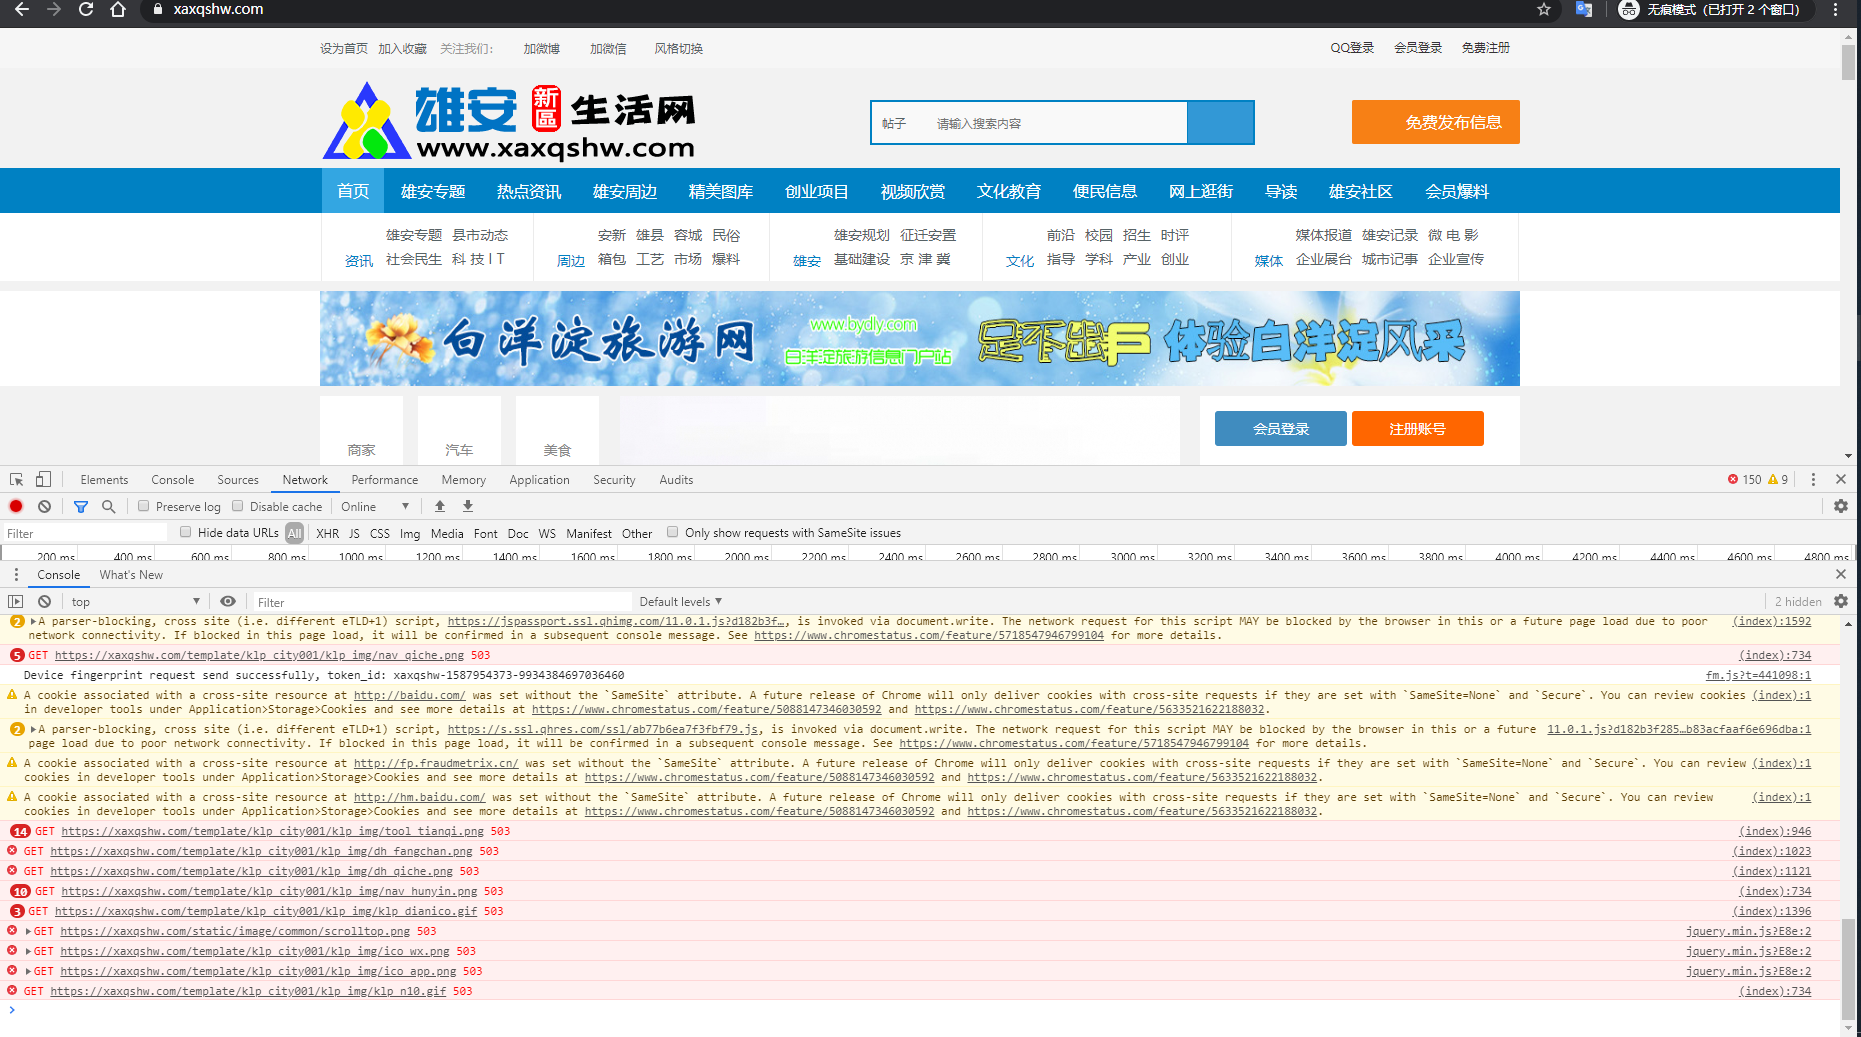Click the orange 免费发布信息 button
The width and height of the screenshot is (1861, 1037).
point(1435,122)
